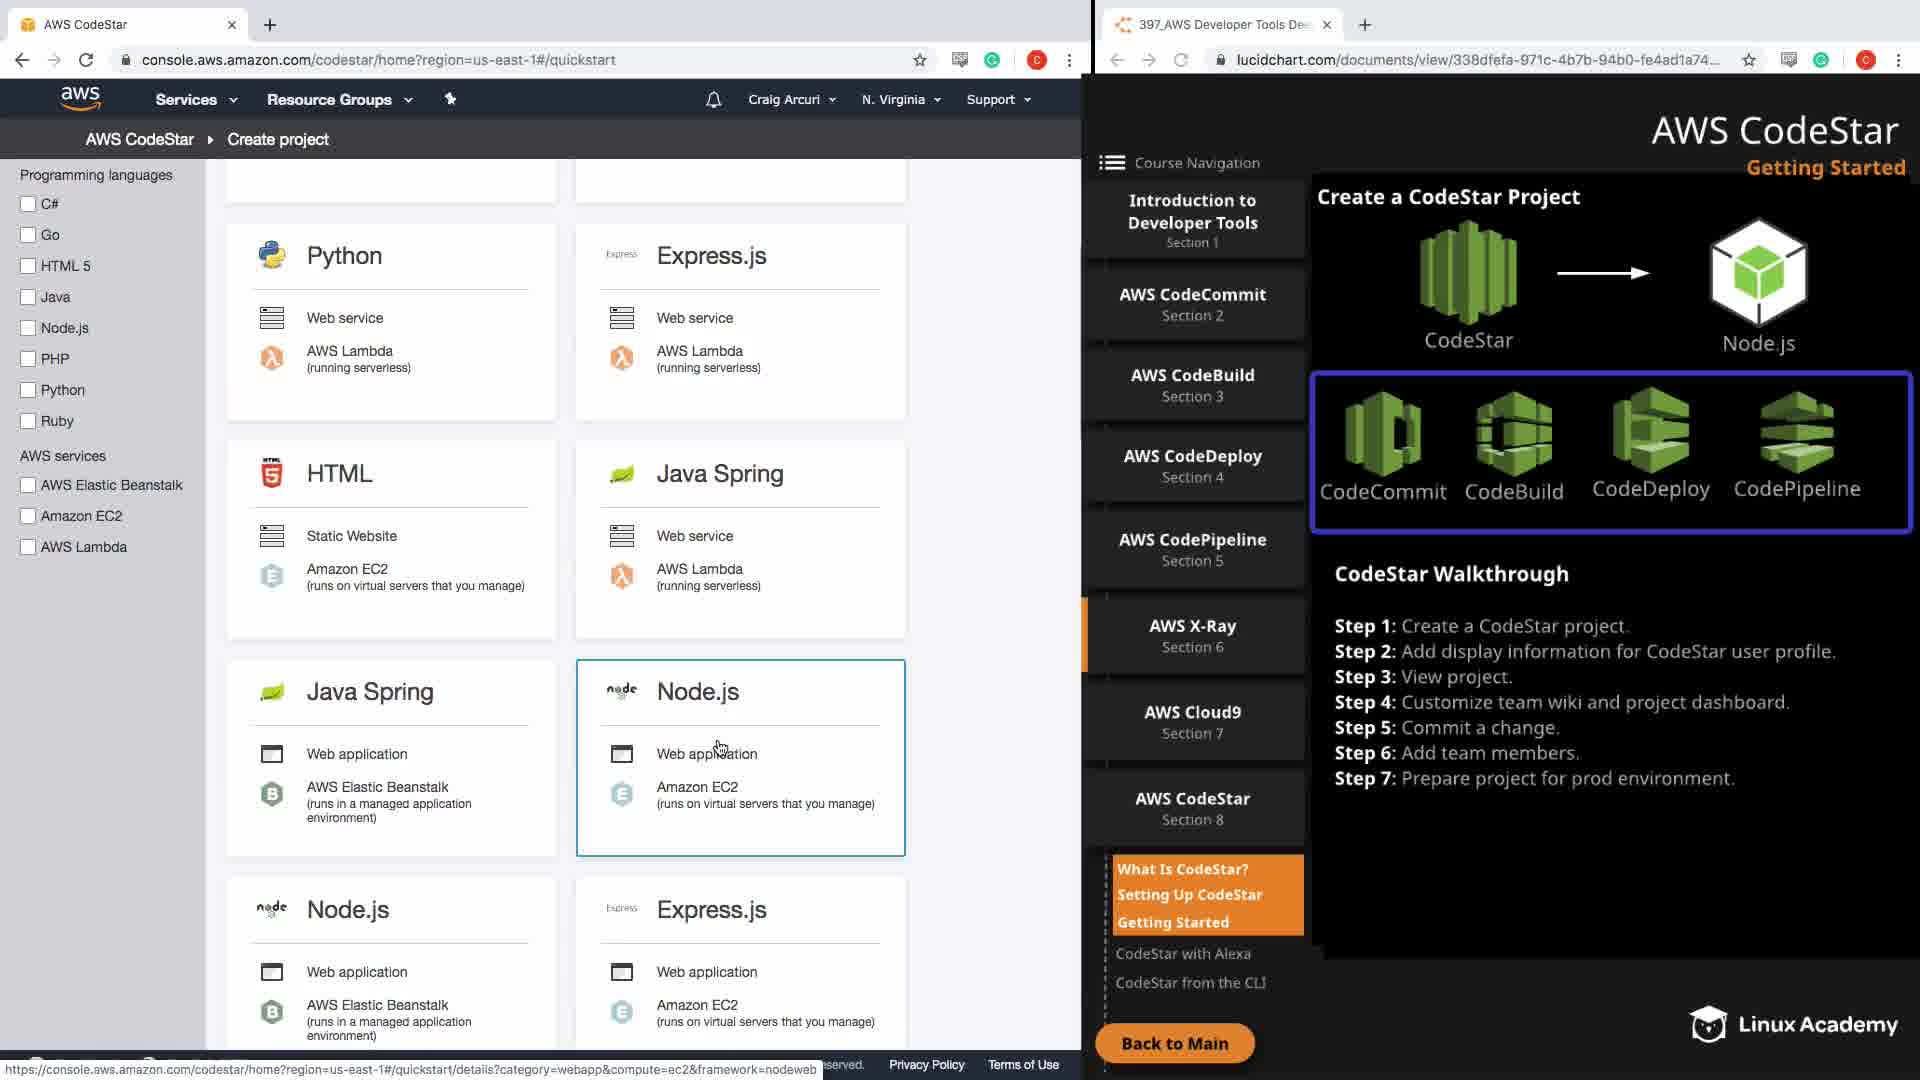1920x1080 pixels.
Task: Check the Node.js language filter
Action: 28,328
